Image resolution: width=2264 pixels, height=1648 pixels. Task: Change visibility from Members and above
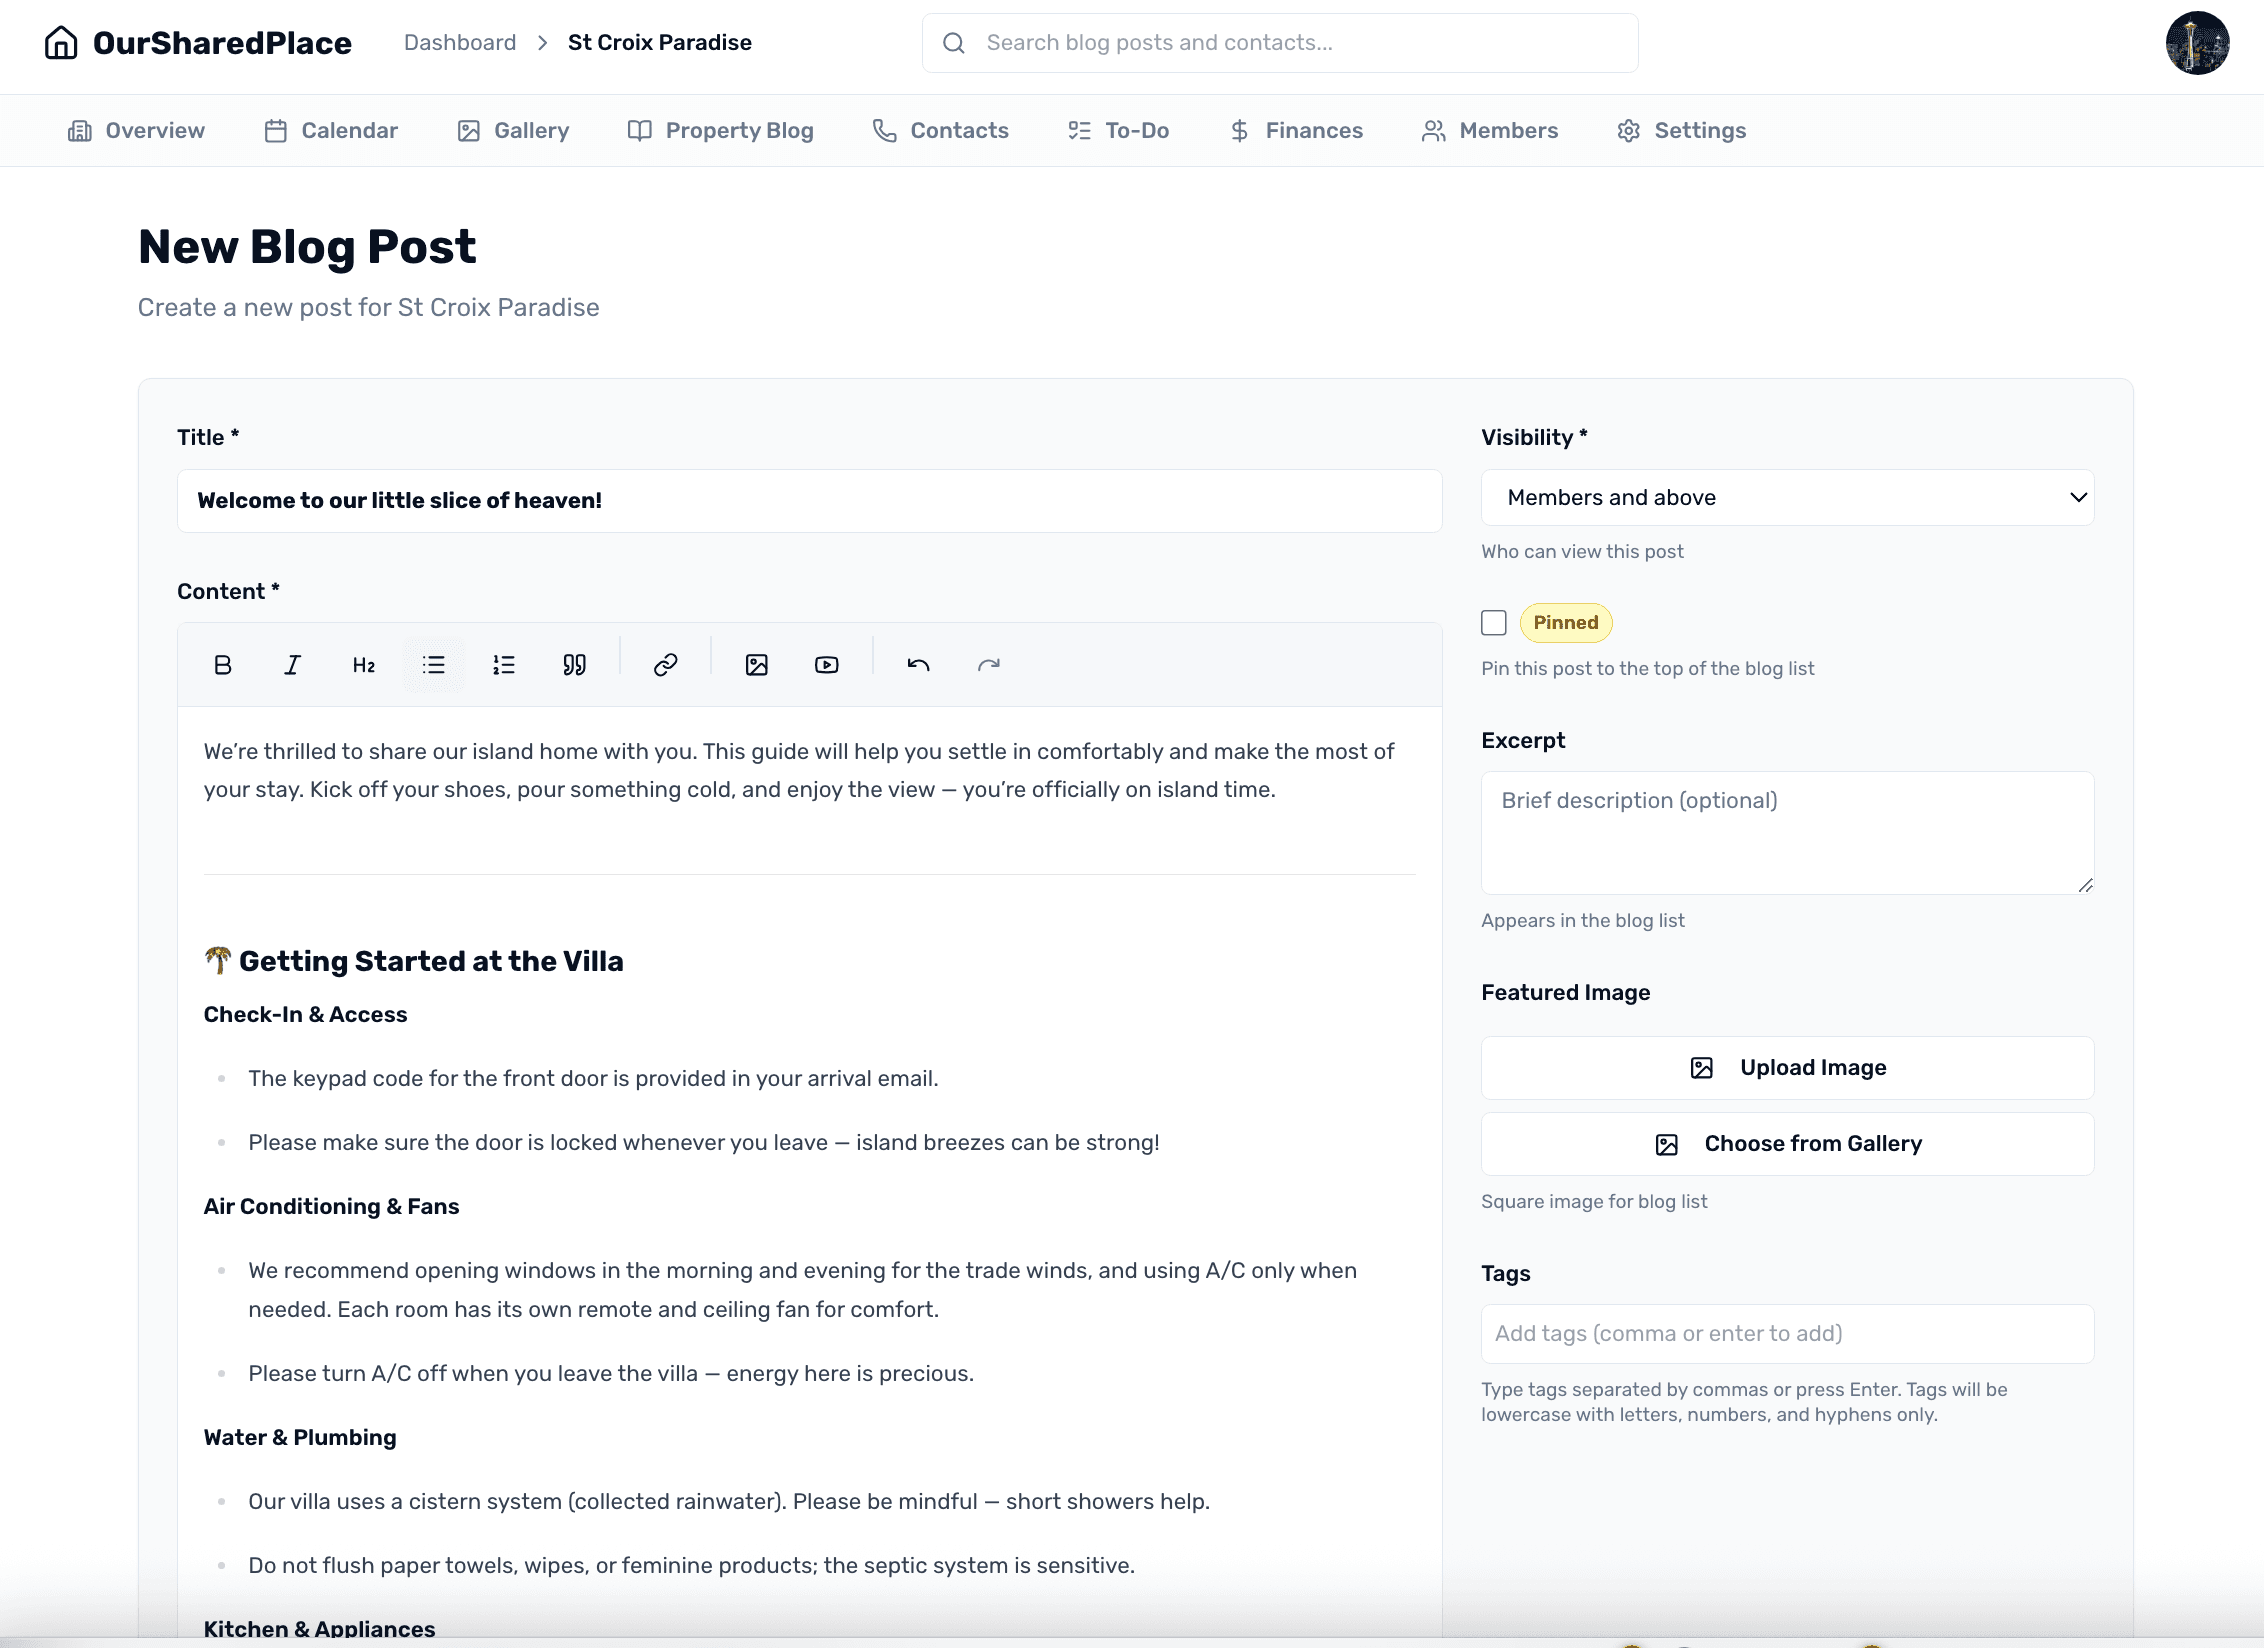coord(1786,497)
